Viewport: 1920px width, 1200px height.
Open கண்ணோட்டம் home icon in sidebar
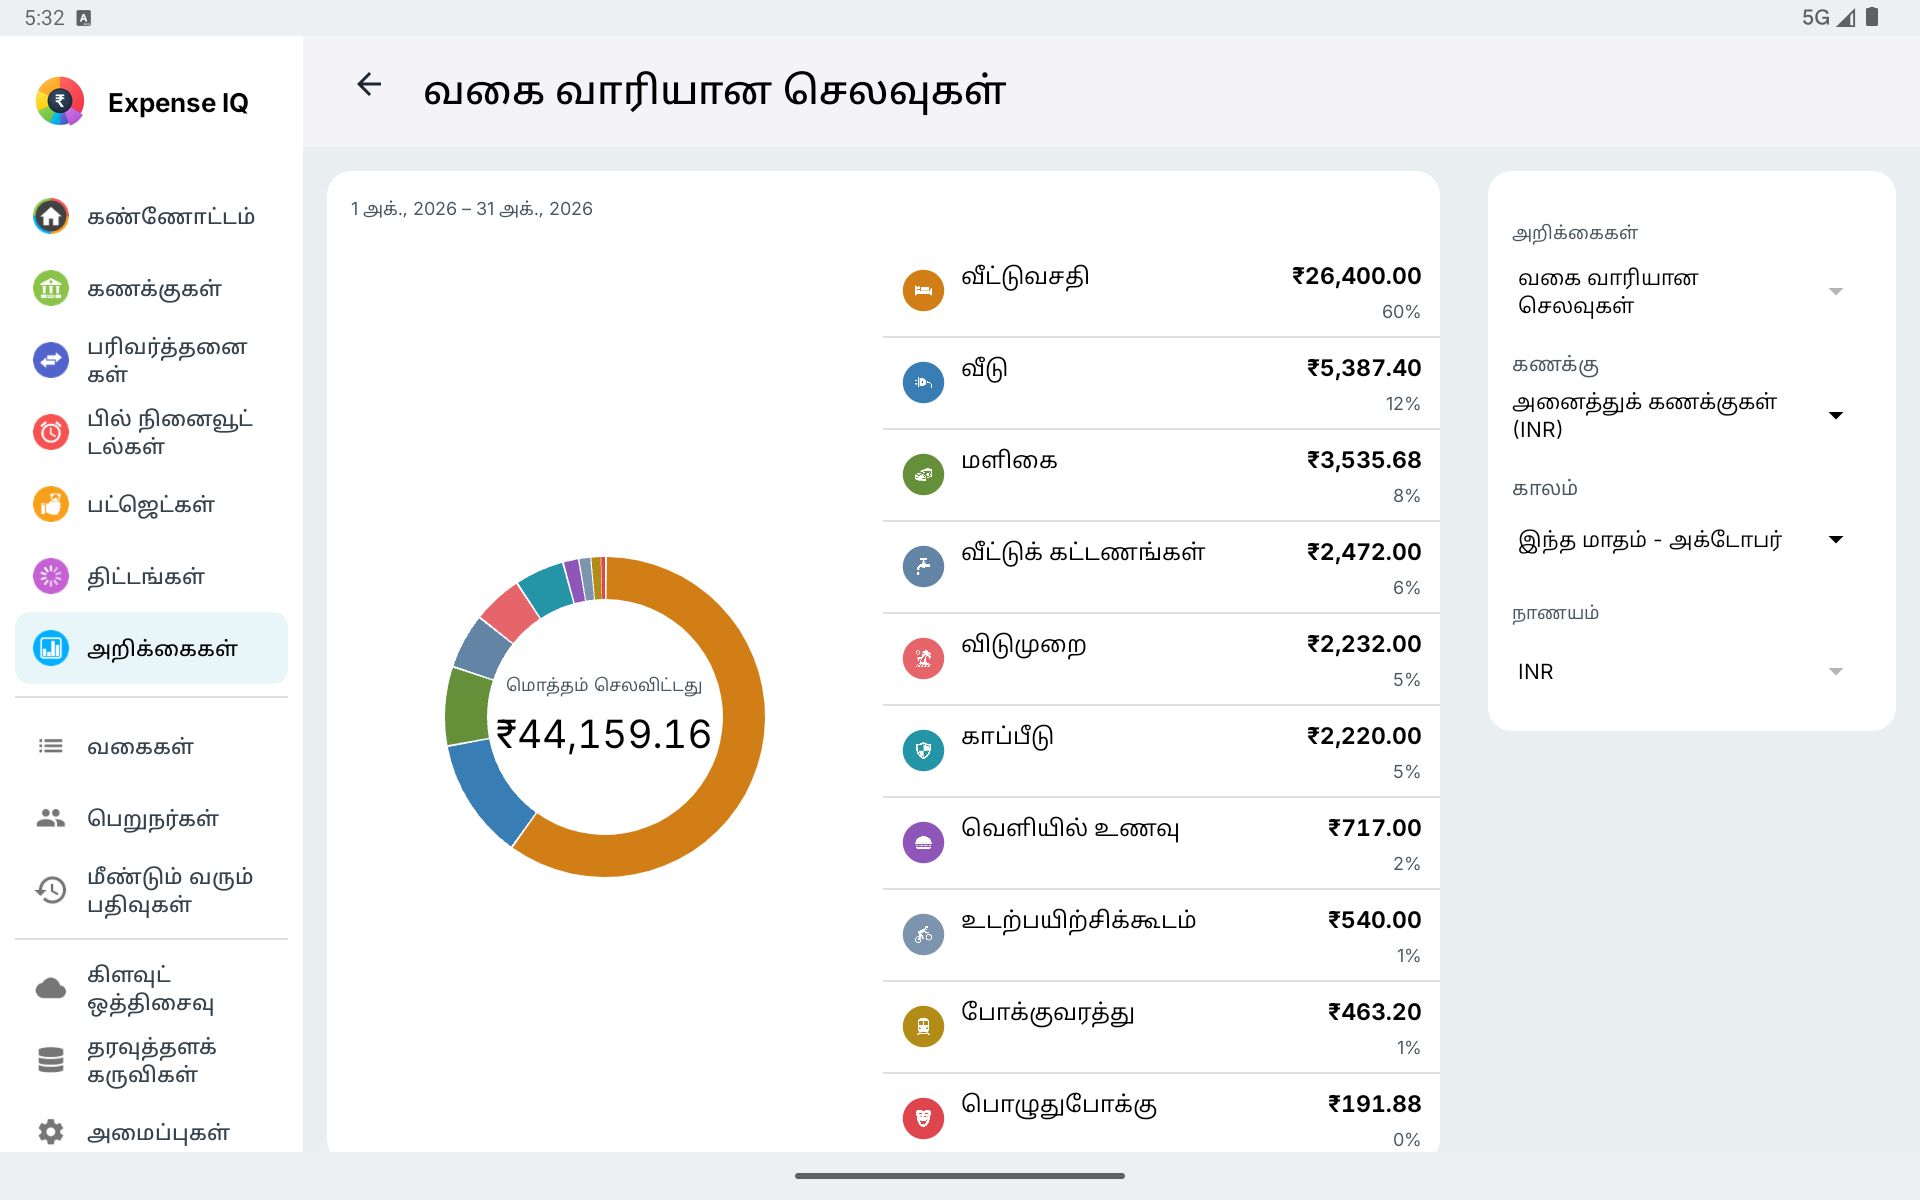(51, 216)
